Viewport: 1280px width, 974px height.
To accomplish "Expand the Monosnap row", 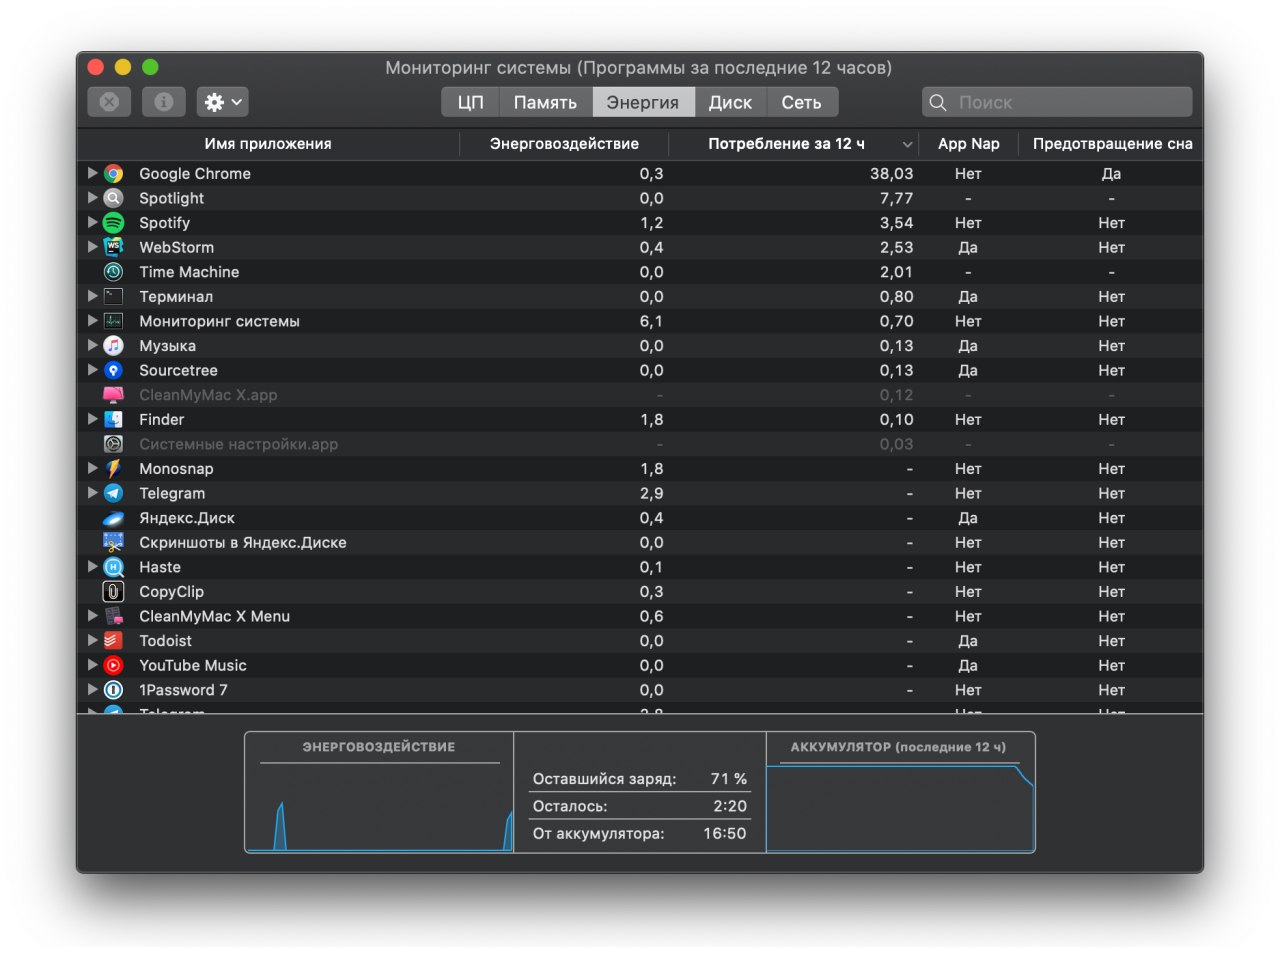I will (x=93, y=468).
